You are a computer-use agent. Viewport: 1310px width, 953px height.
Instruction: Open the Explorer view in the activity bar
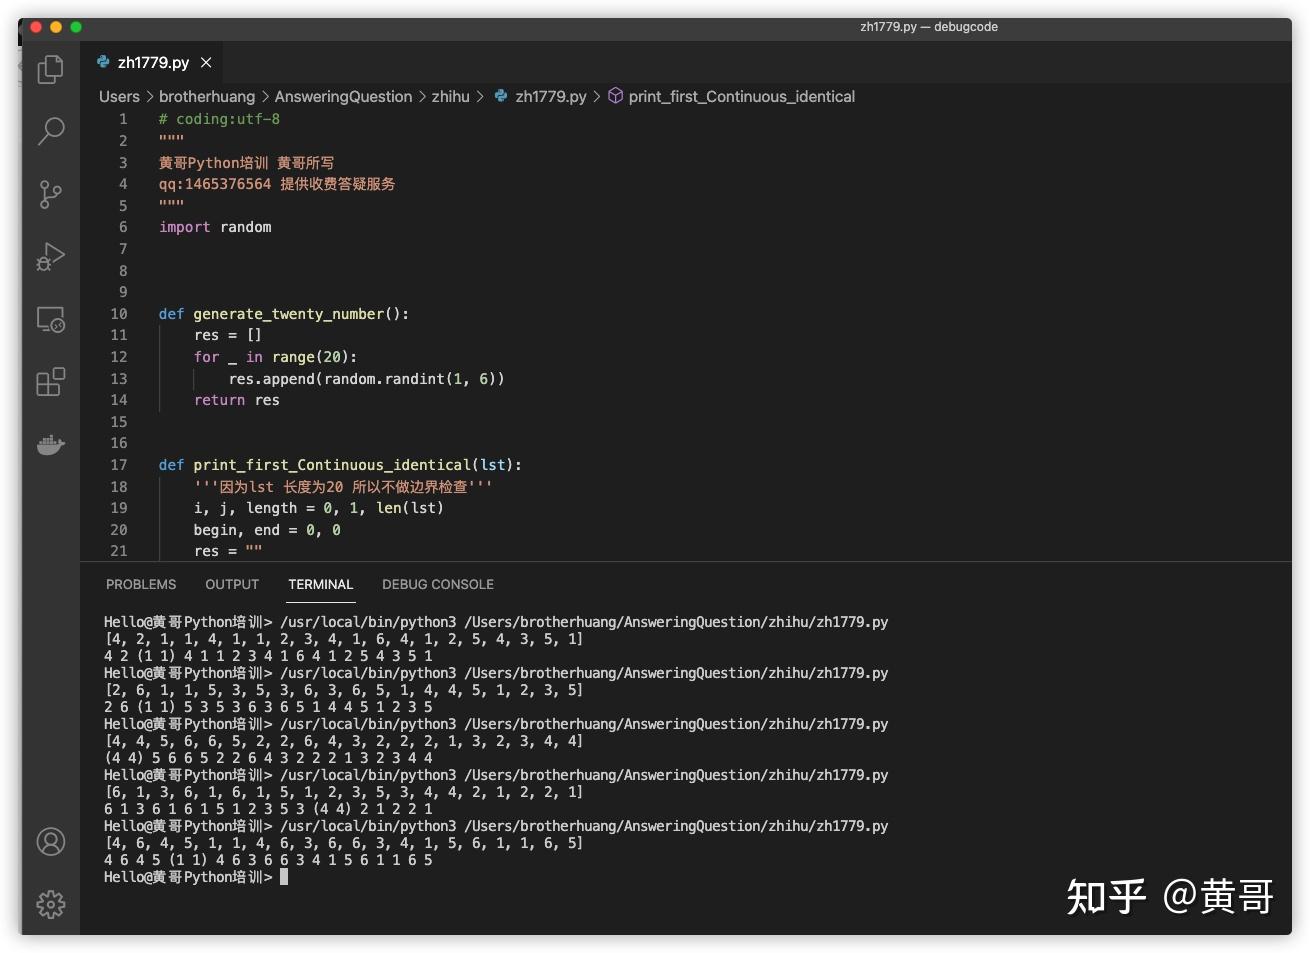point(50,69)
